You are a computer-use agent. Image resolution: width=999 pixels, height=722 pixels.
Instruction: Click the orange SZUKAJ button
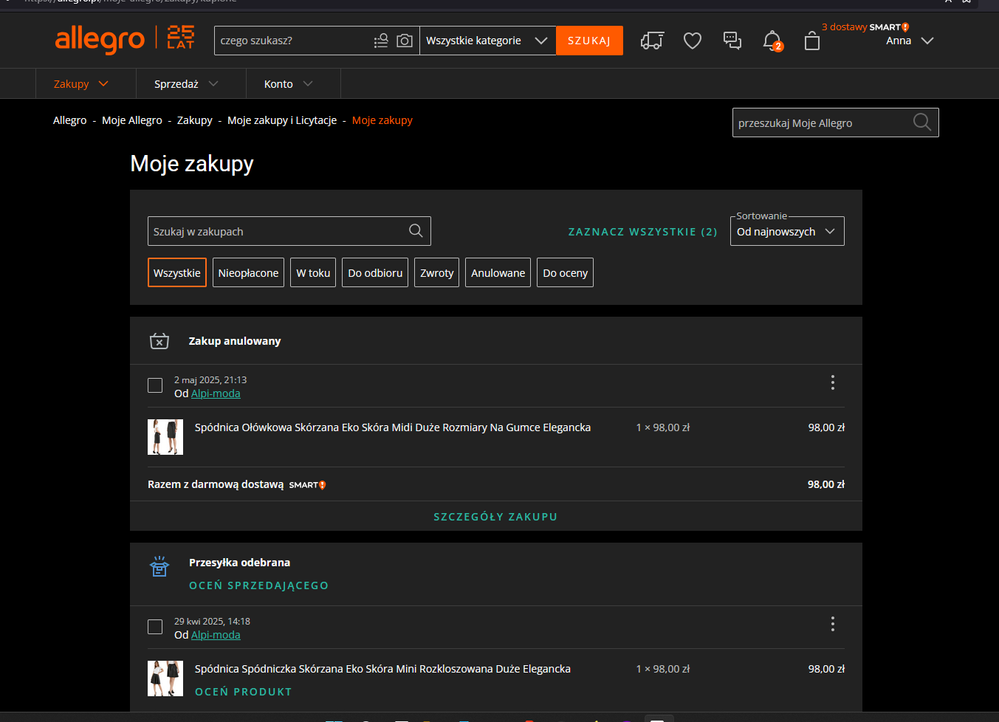click(589, 41)
